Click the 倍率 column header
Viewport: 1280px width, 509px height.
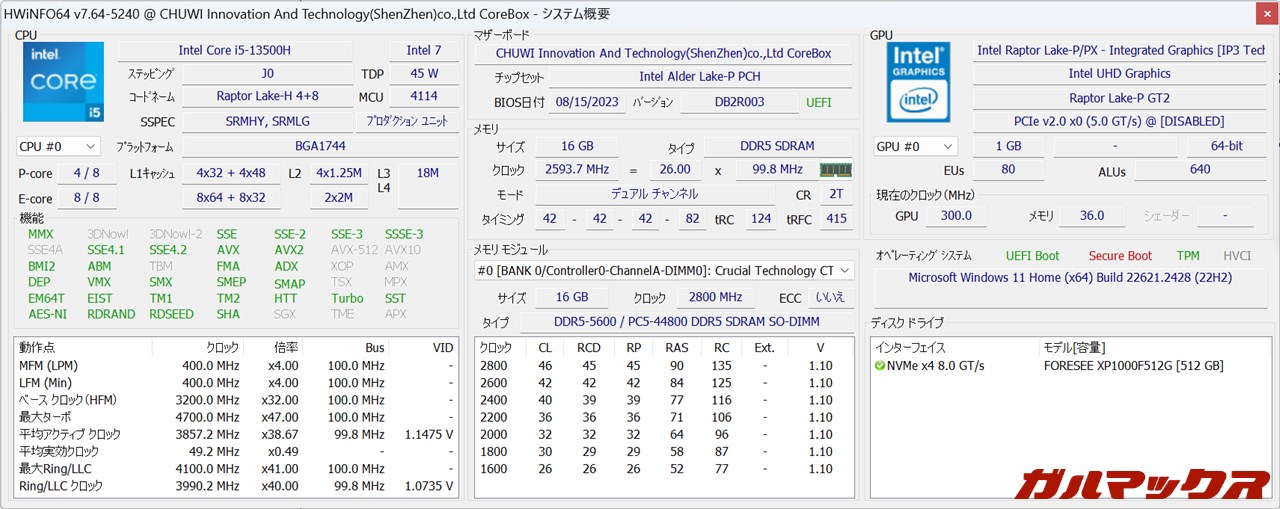pyautogui.click(x=286, y=347)
